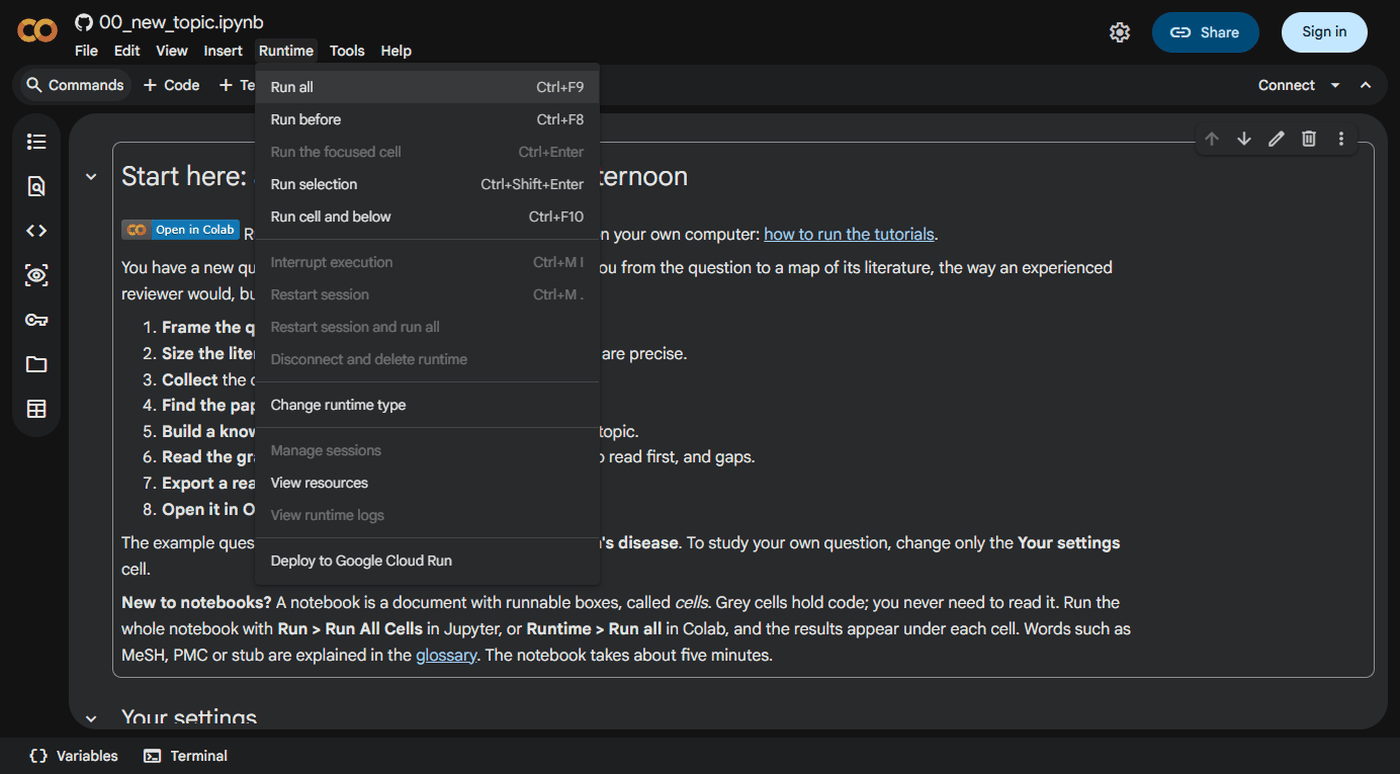
Task: Click the Share button
Action: pos(1205,32)
